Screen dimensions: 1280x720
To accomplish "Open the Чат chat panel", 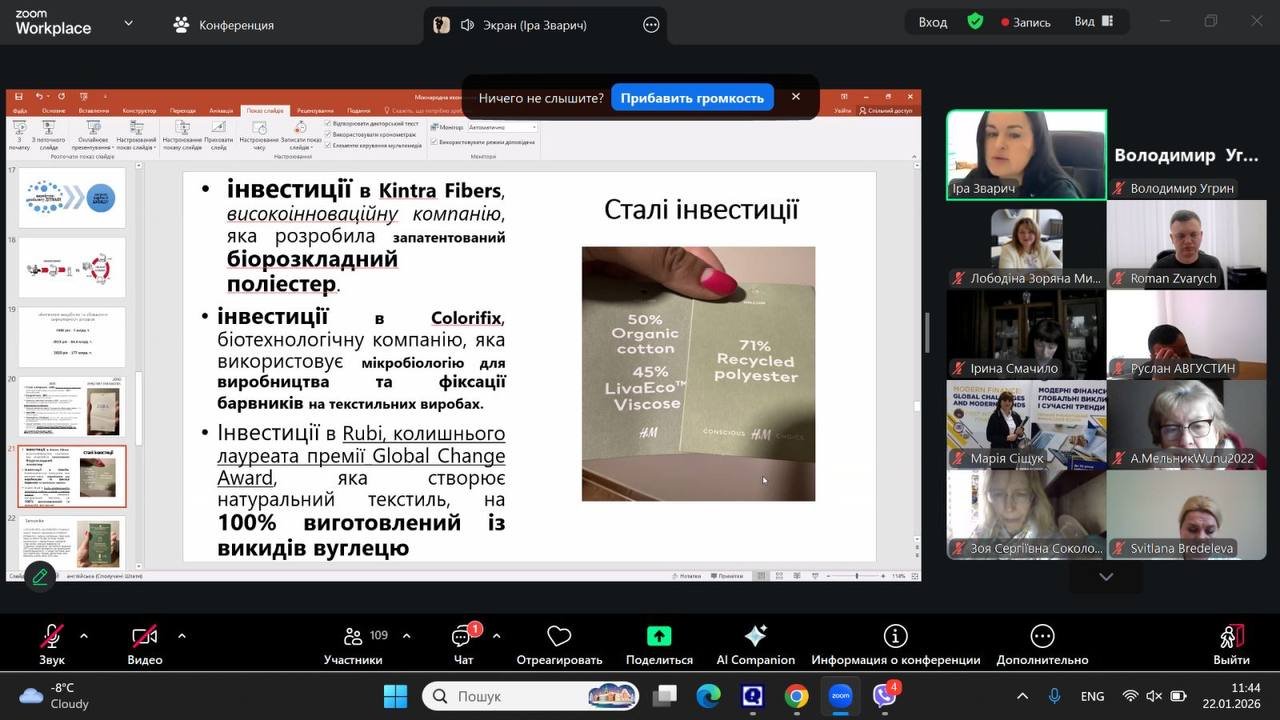I will 463,637.
